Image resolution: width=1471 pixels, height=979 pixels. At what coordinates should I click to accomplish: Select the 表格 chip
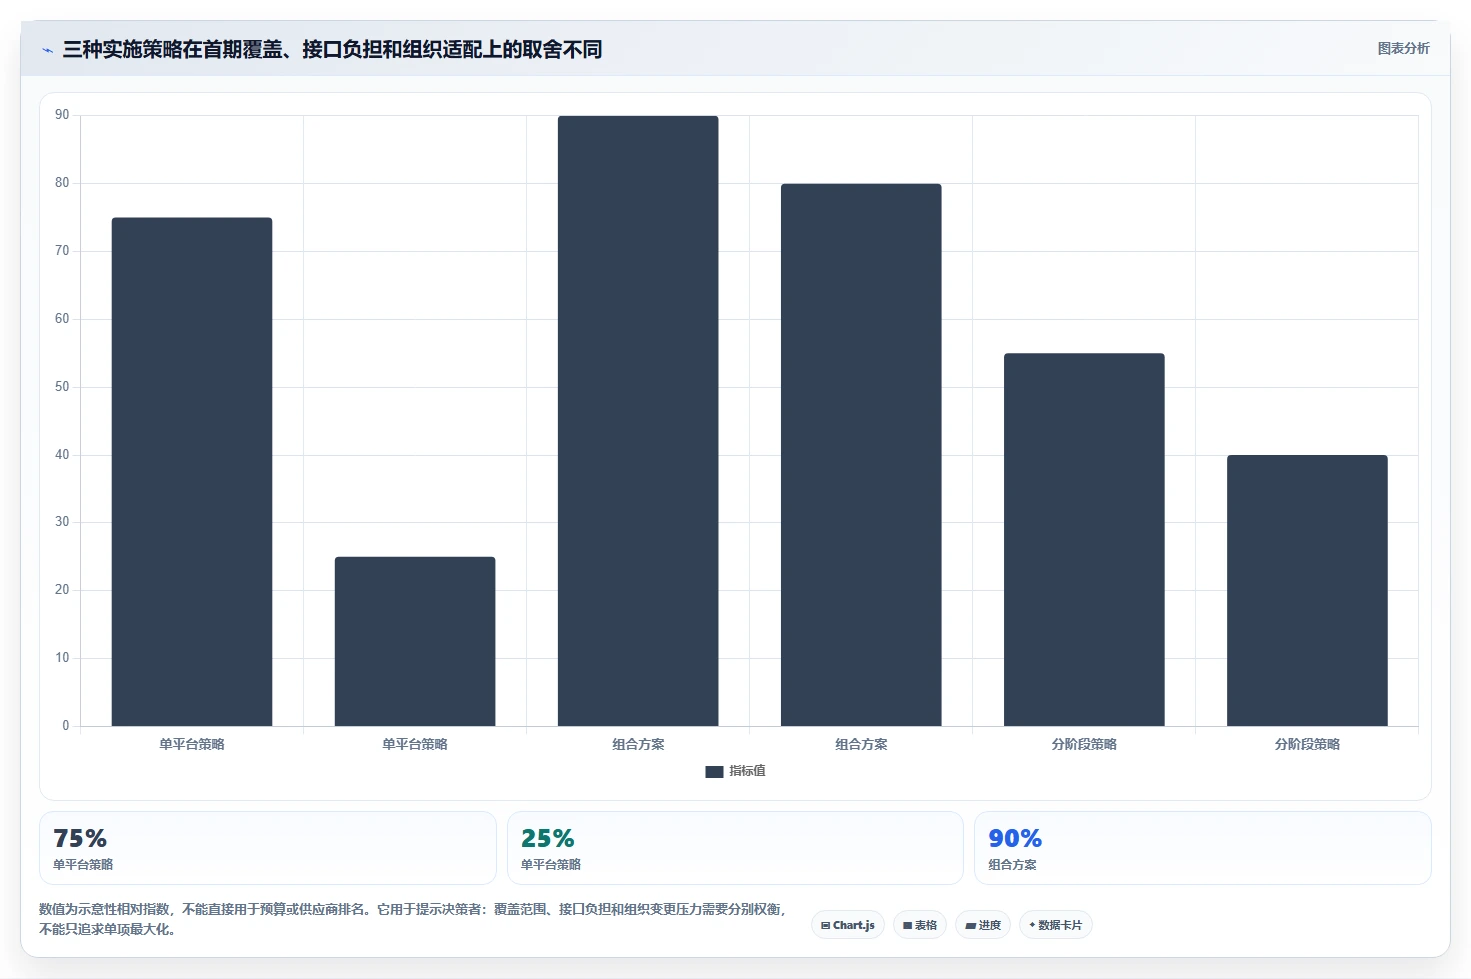[x=920, y=925]
